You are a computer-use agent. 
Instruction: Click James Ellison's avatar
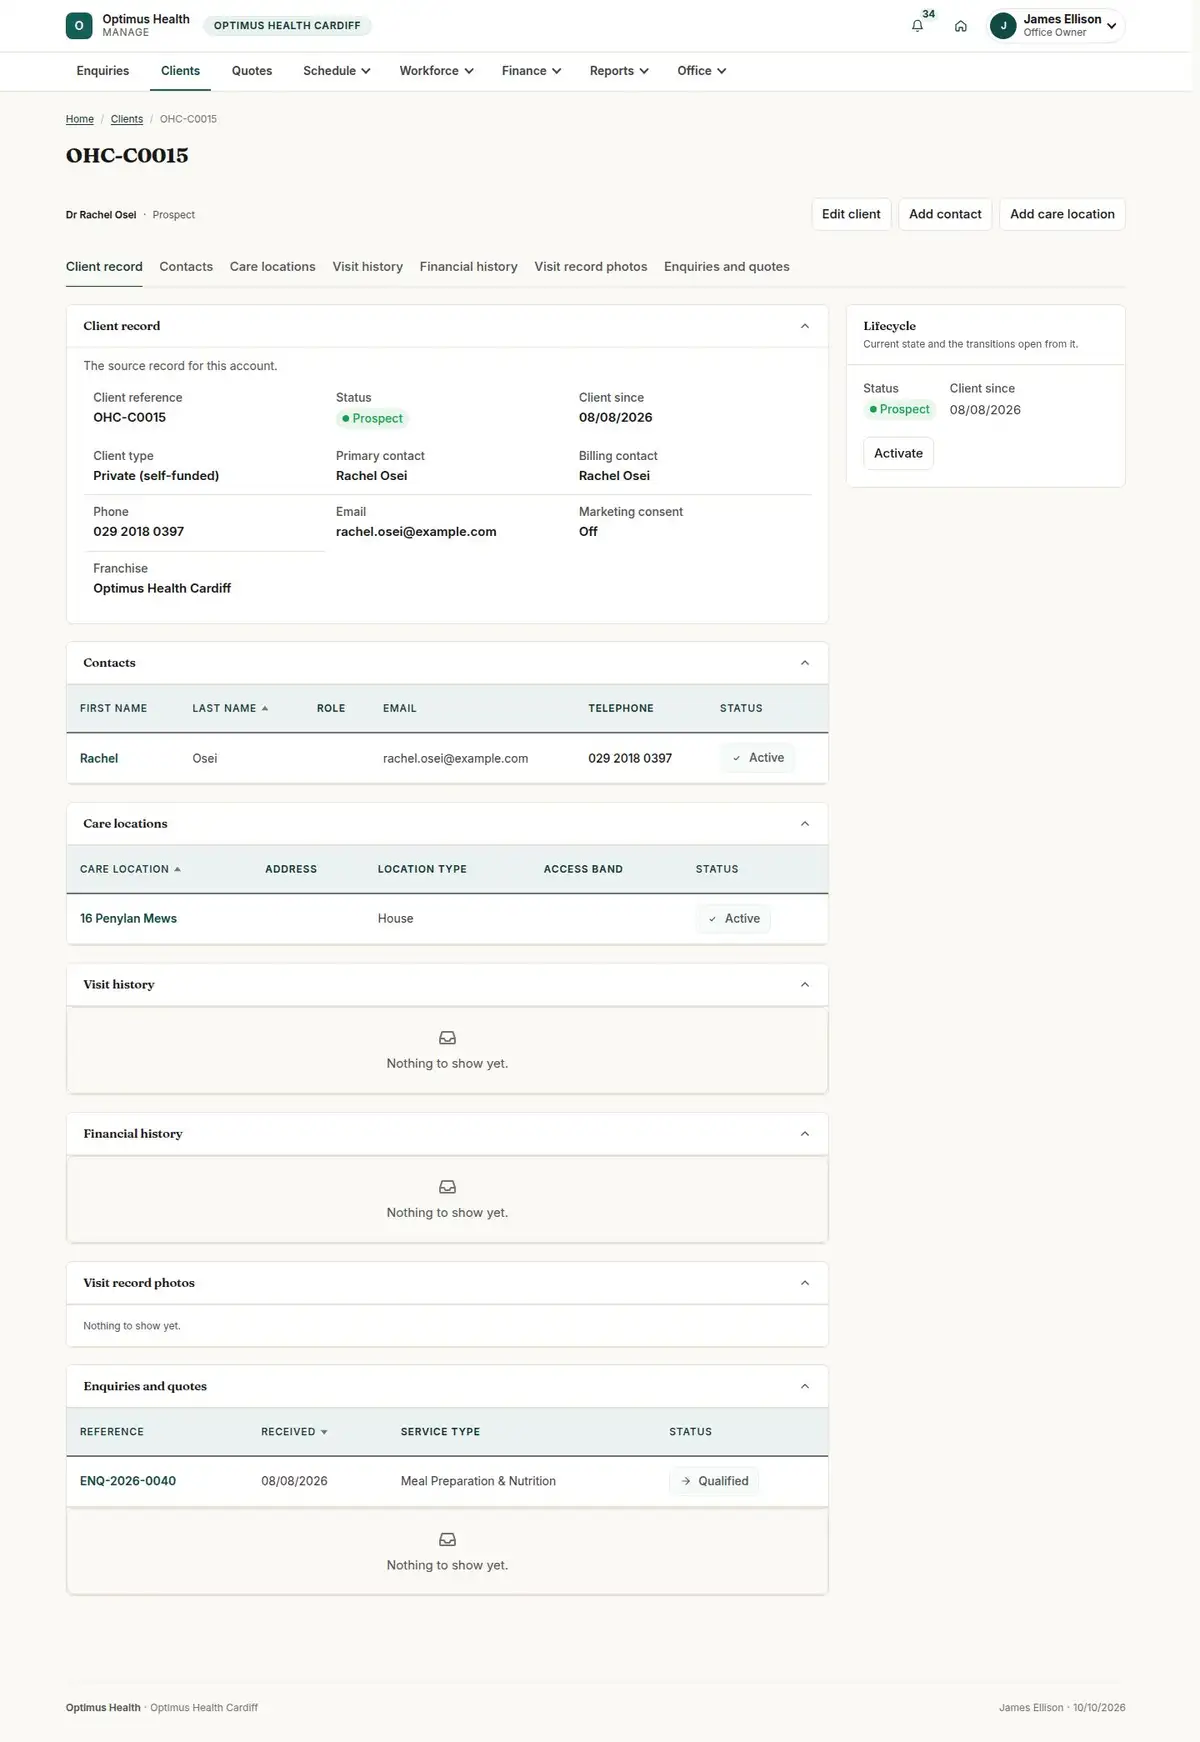(x=1003, y=26)
